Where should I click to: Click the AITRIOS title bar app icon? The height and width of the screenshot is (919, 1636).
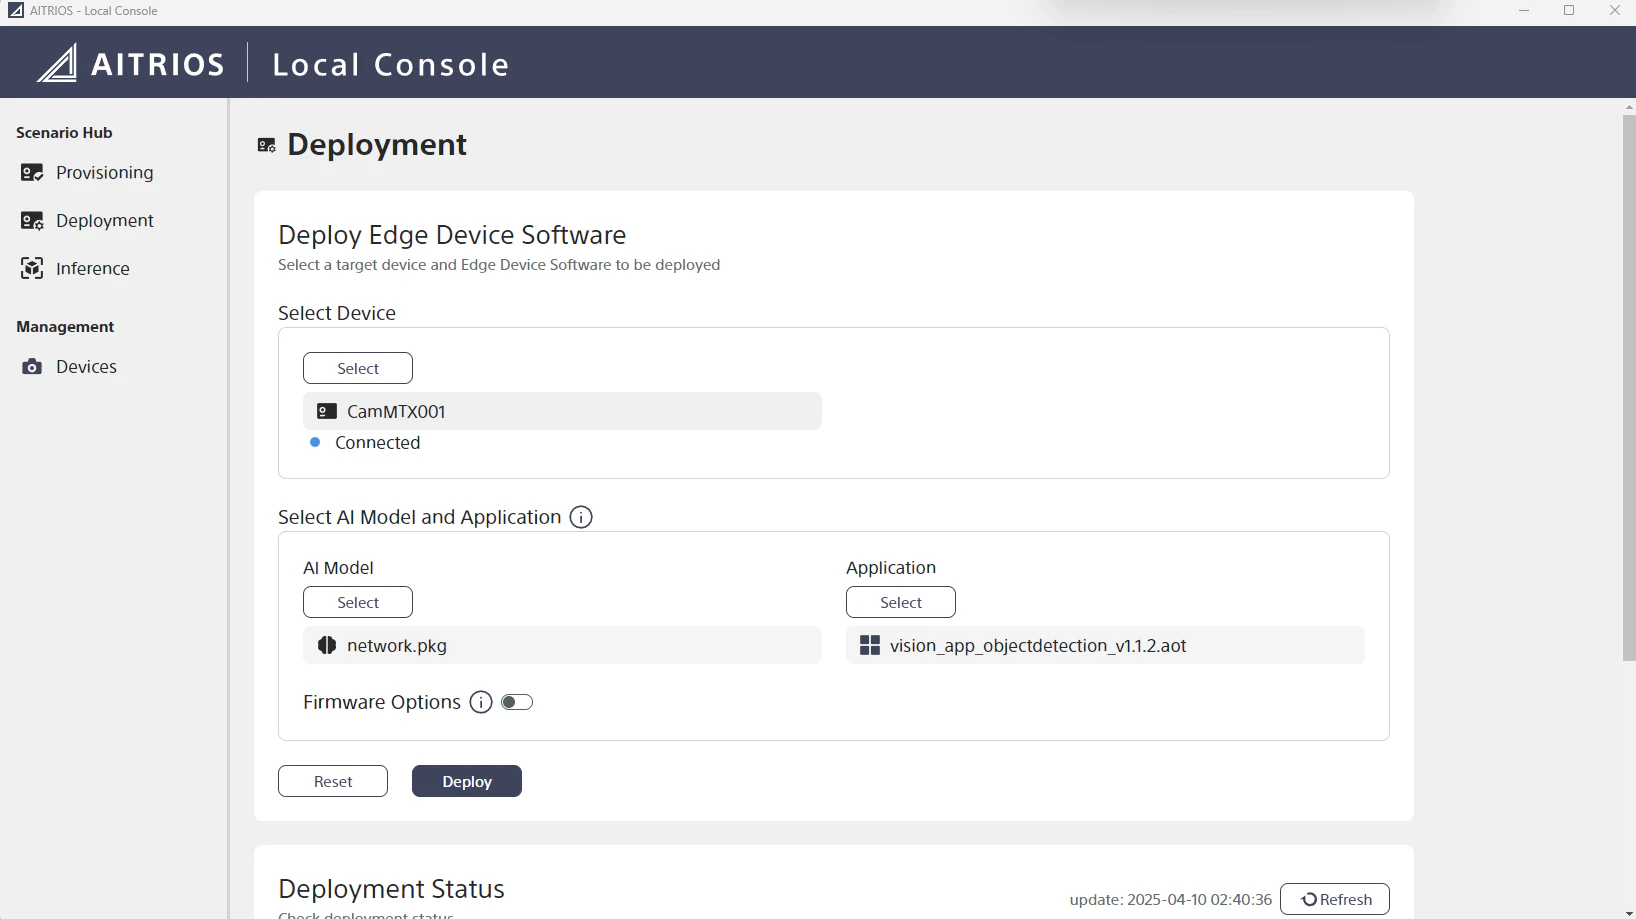(x=15, y=11)
